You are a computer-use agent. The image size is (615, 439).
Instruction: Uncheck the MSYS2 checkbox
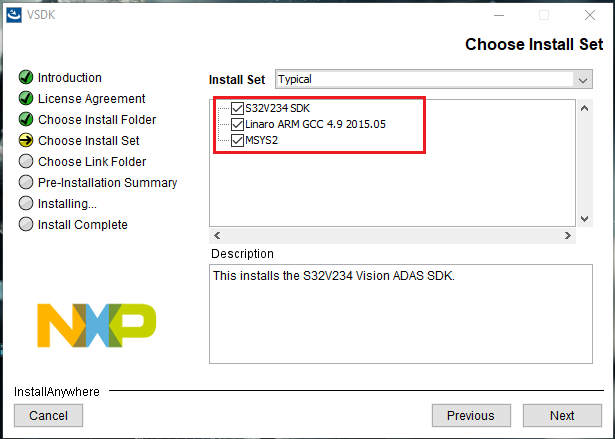[237, 140]
